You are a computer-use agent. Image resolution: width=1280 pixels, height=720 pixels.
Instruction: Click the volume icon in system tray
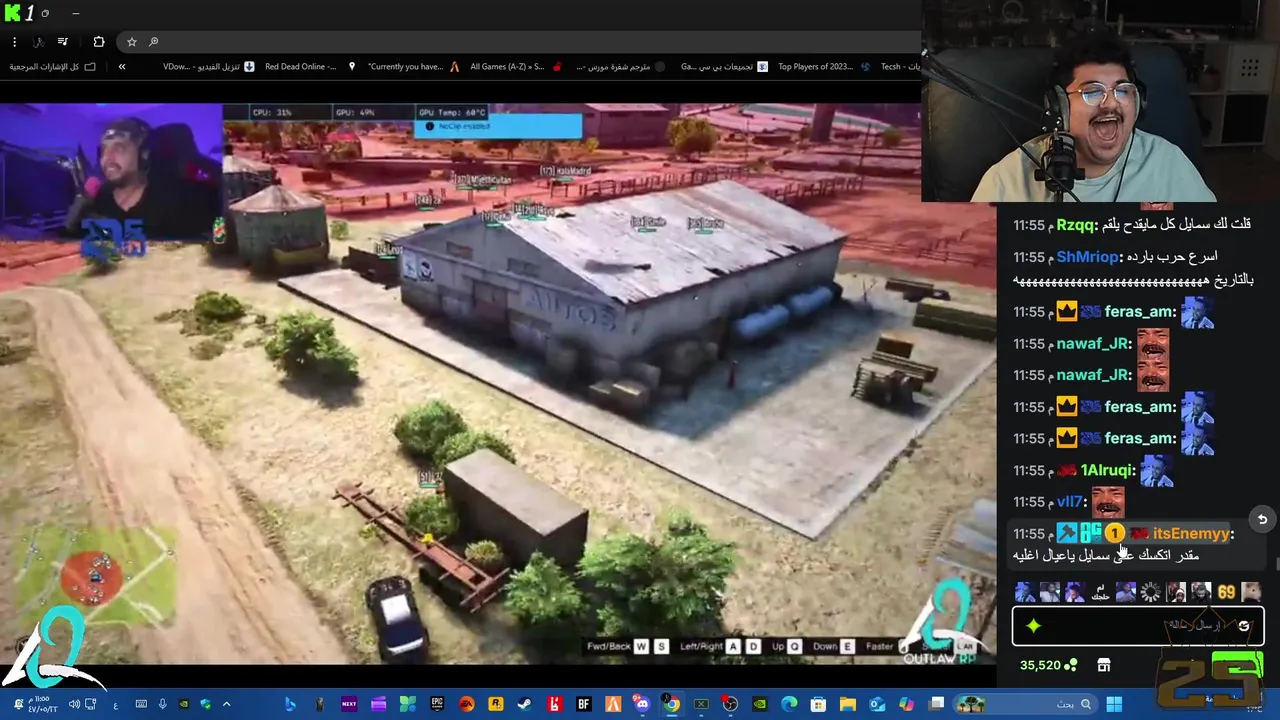tap(74, 704)
